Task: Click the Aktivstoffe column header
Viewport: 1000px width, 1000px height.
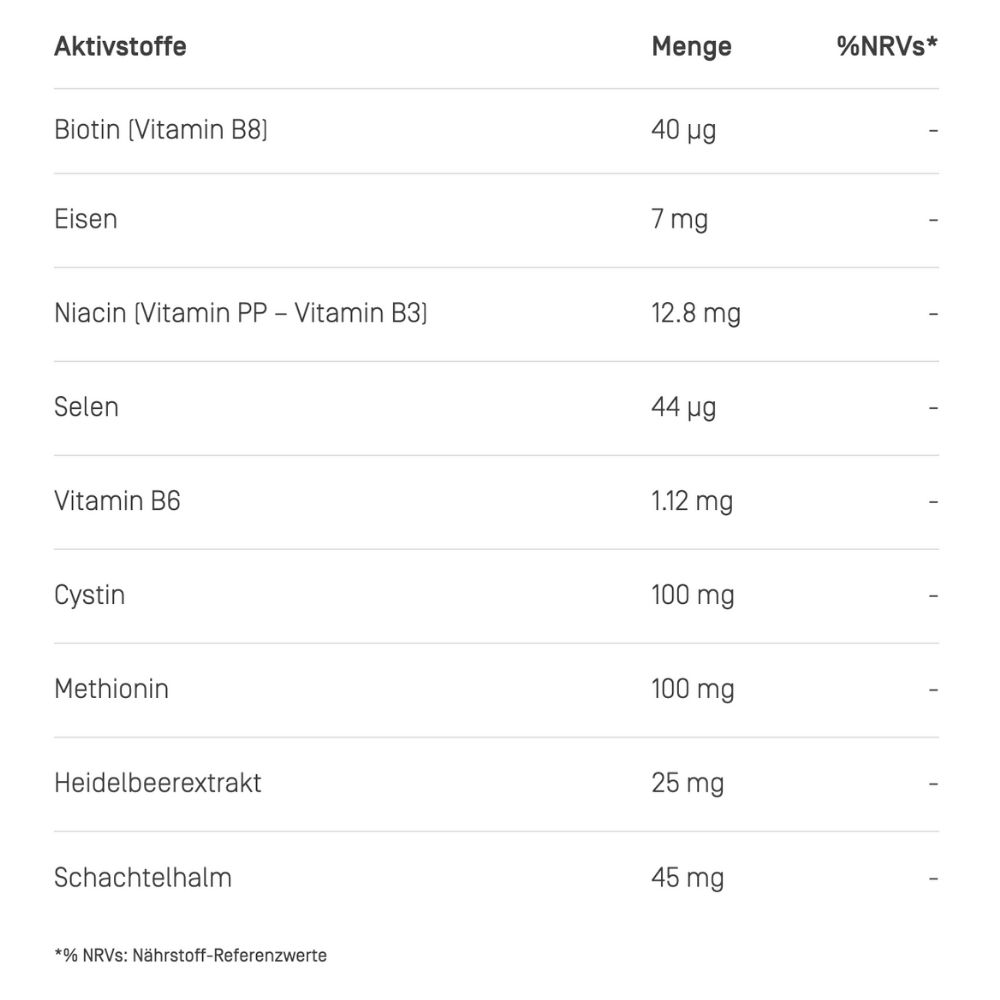Action: [120, 46]
